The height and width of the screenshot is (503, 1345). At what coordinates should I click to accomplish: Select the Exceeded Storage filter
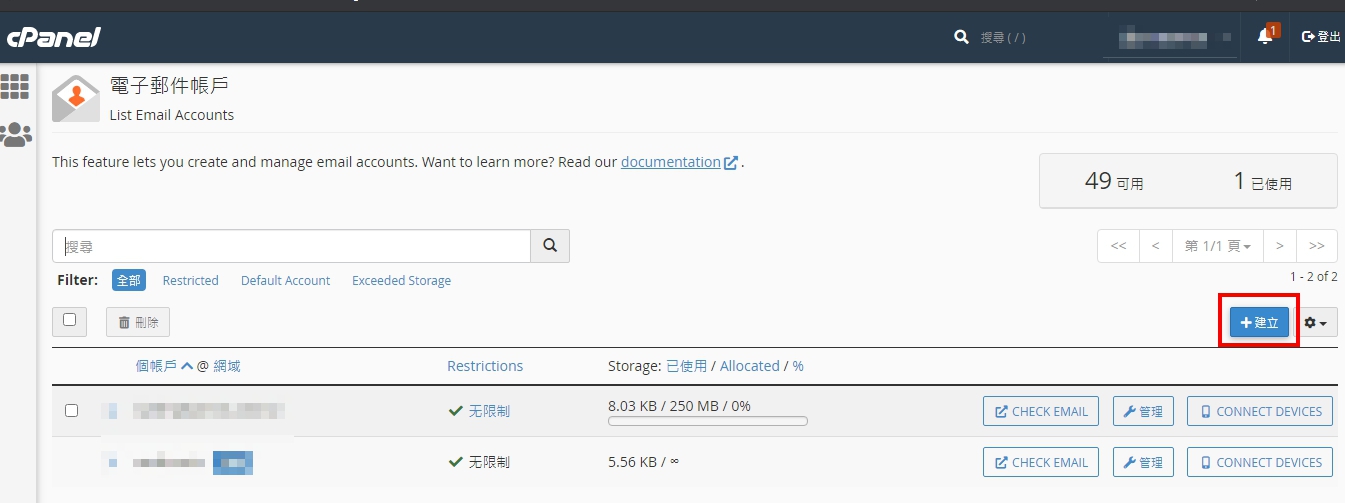[401, 281]
